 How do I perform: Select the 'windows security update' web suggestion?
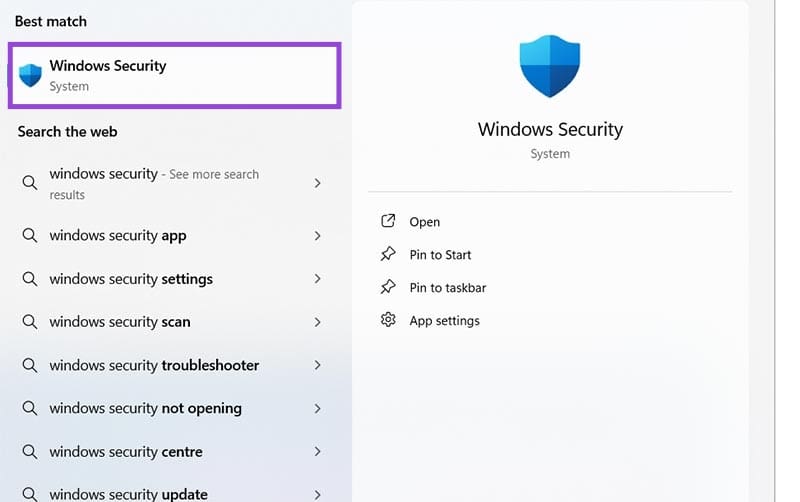click(x=128, y=494)
